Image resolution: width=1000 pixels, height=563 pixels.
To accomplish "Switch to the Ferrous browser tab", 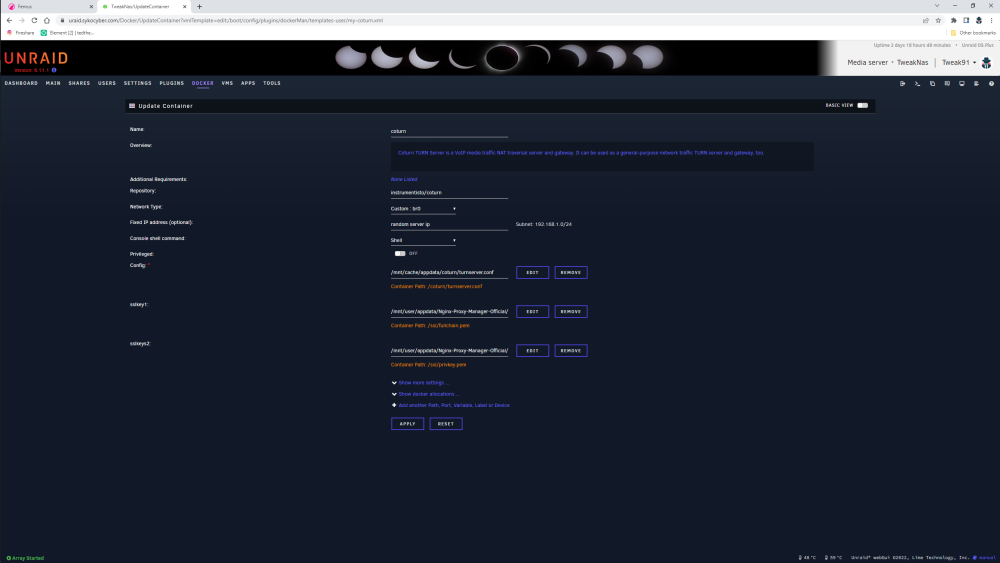I will point(50,6).
